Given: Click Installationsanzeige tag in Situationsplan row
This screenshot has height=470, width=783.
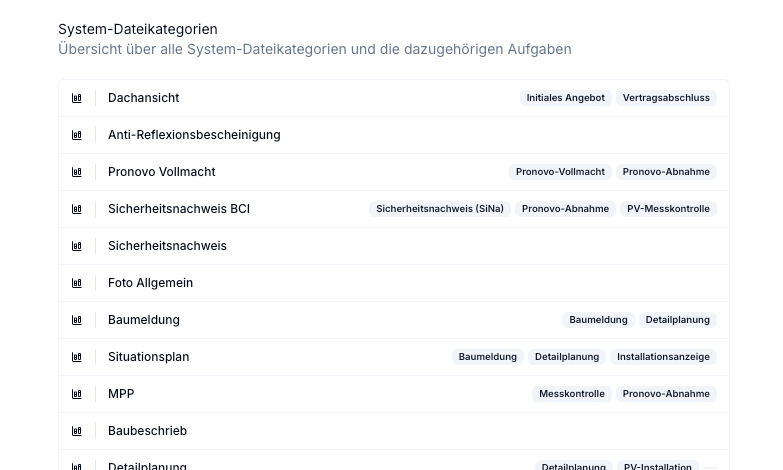Looking at the screenshot, I should pos(663,357).
